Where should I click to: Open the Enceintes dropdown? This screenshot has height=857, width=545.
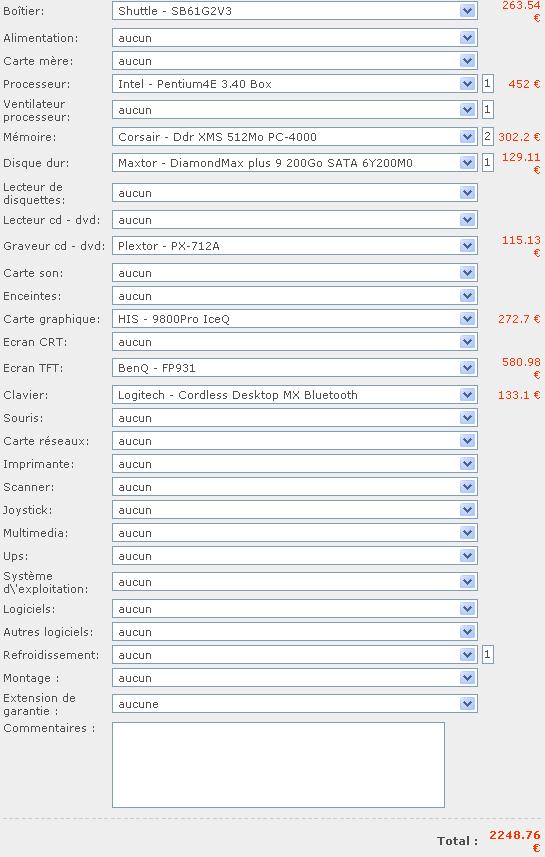[295, 296]
